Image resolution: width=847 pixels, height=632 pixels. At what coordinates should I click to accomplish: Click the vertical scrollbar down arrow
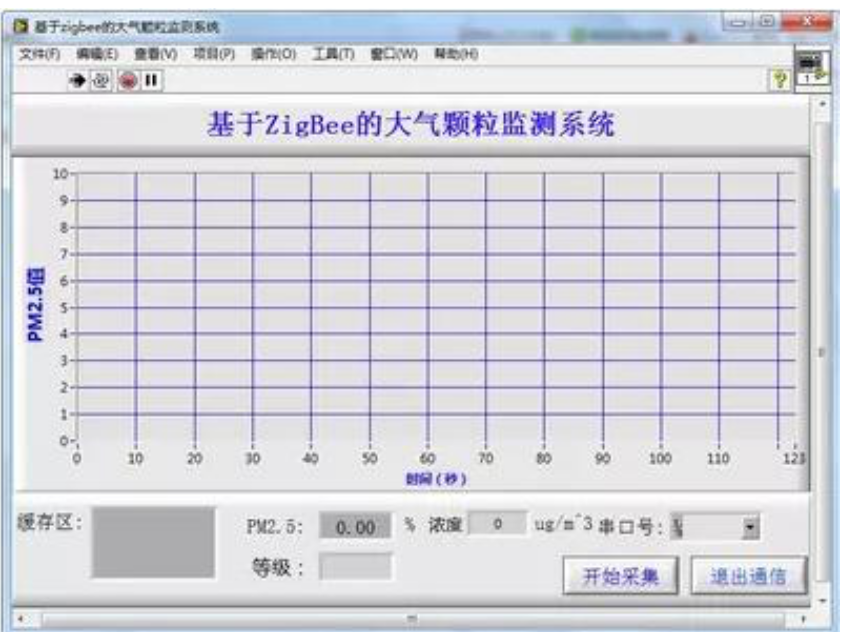tap(822, 600)
